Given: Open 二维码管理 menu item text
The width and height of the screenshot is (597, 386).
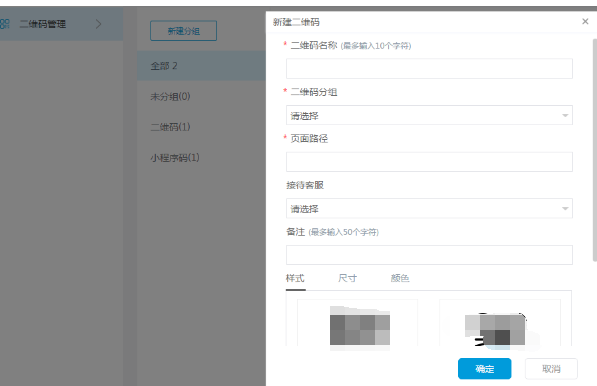Looking at the screenshot, I should coord(43,24).
